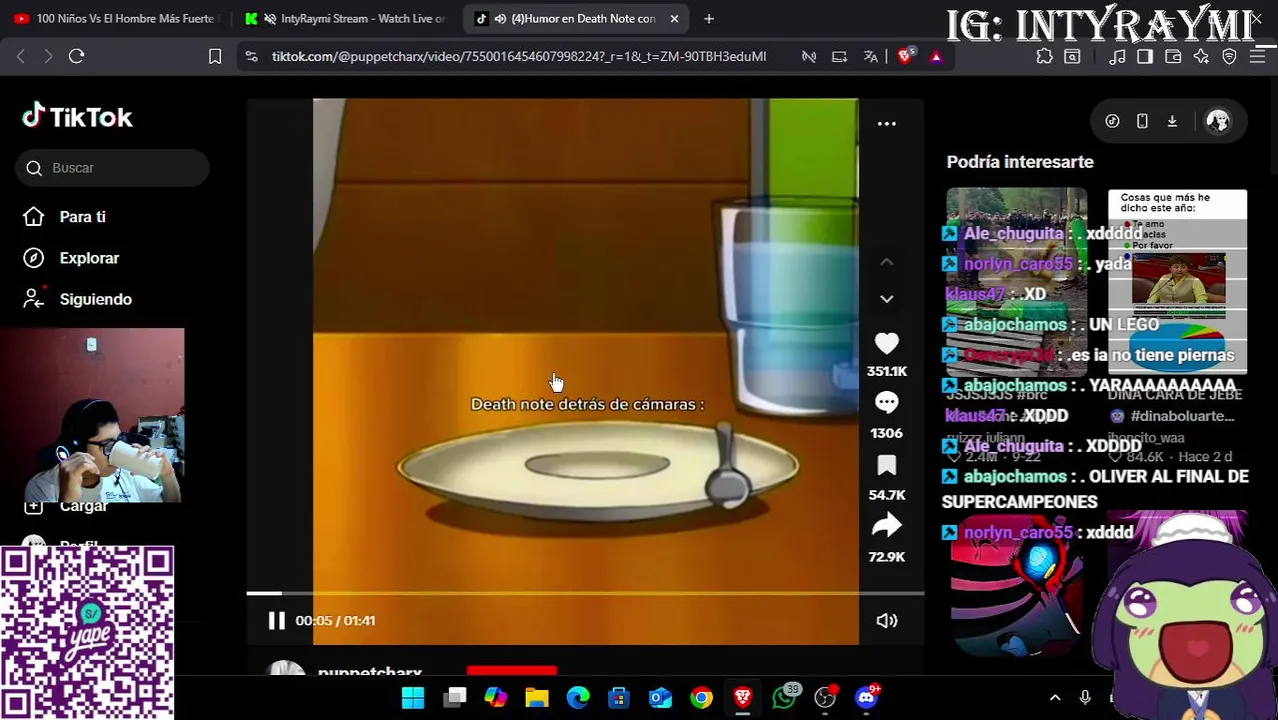Image resolution: width=1278 pixels, height=720 pixels.
Task: Open the TikTok coins icon
Action: click(1112, 121)
